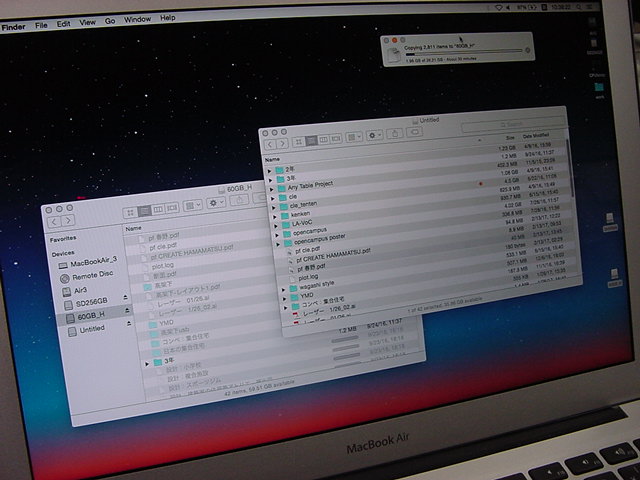This screenshot has width=640, height=480.
Task: Click the Wi-Fi icon in the menu bar
Action: click(x=498, y=8)
